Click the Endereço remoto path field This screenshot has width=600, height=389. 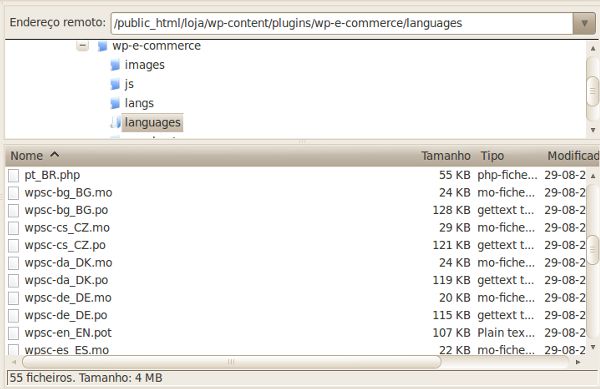342,23
